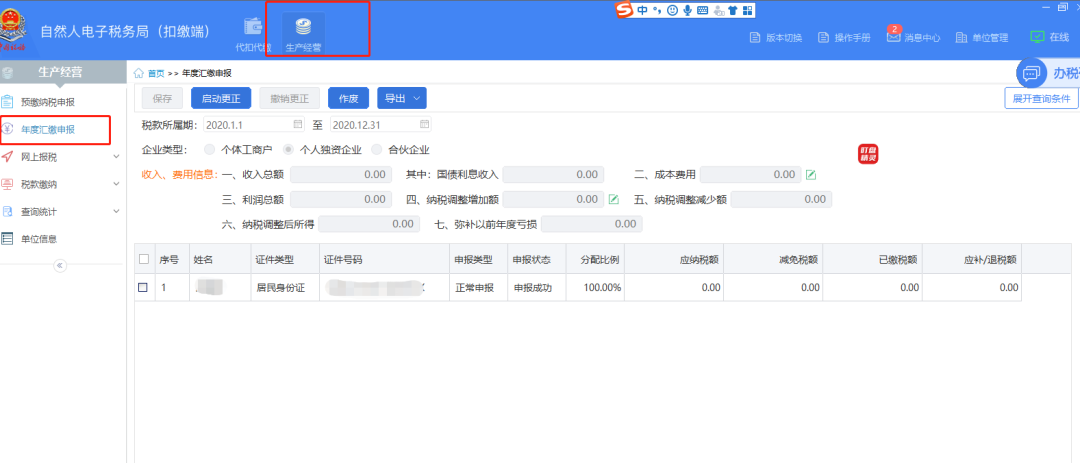
Task: Open 单位信息 in sidebar
Action: tap(39, 239)
